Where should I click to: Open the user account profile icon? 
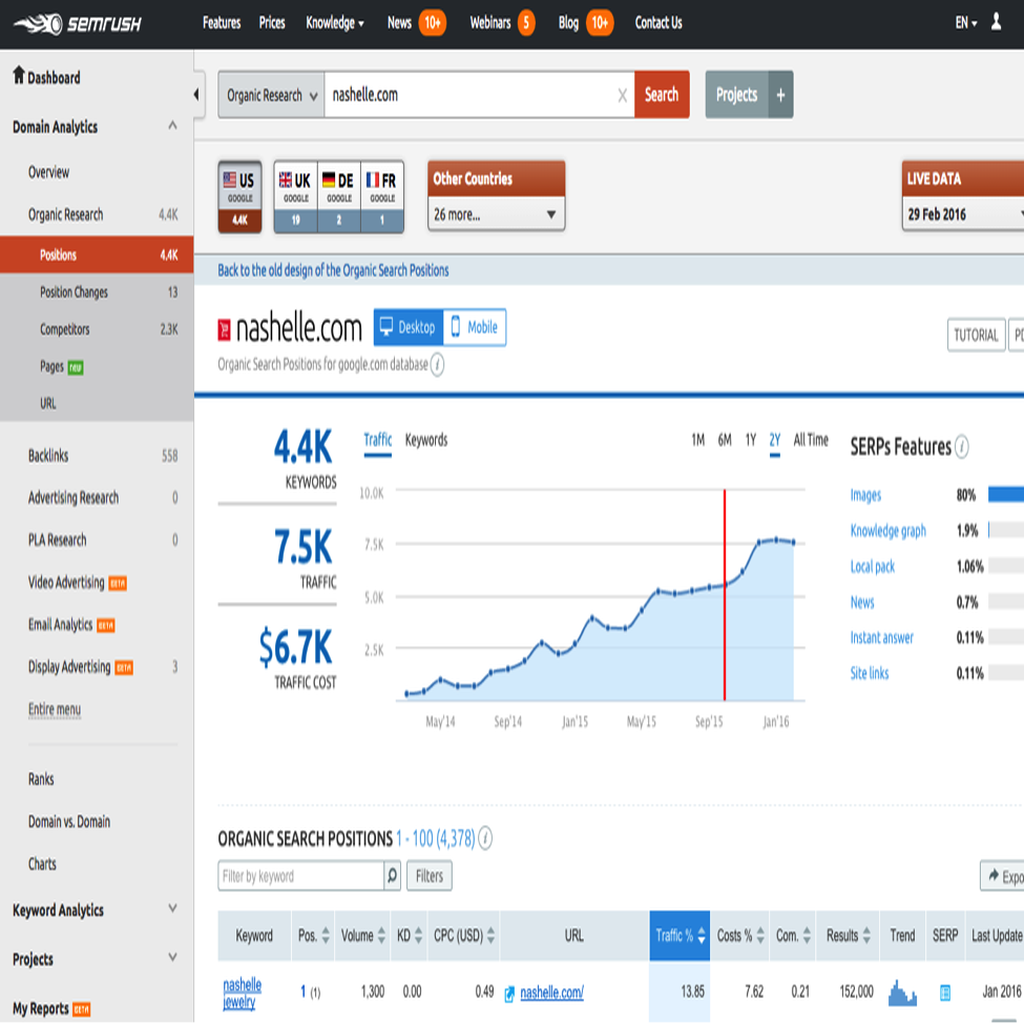point(996,22)
